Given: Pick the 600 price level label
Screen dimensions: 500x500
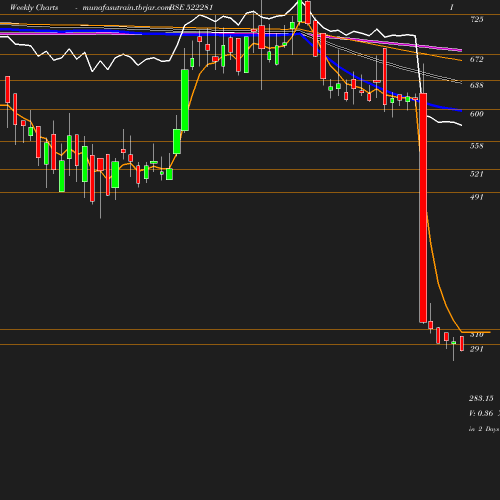Looking at the screenshot, I should tap(477, 114).
